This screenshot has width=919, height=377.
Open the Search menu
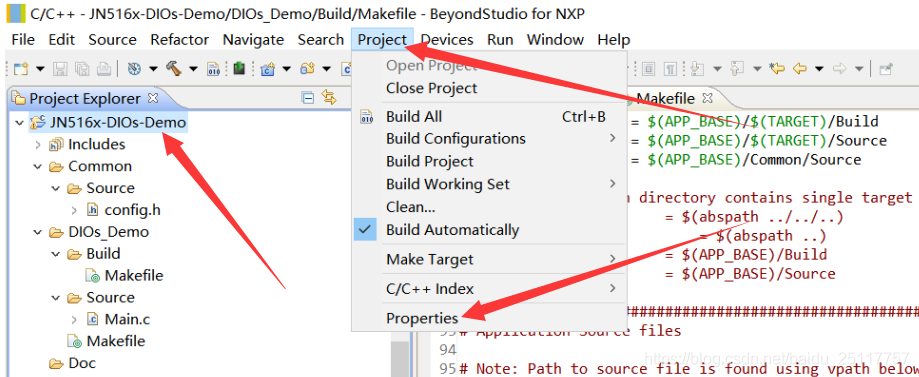point(321,40)
